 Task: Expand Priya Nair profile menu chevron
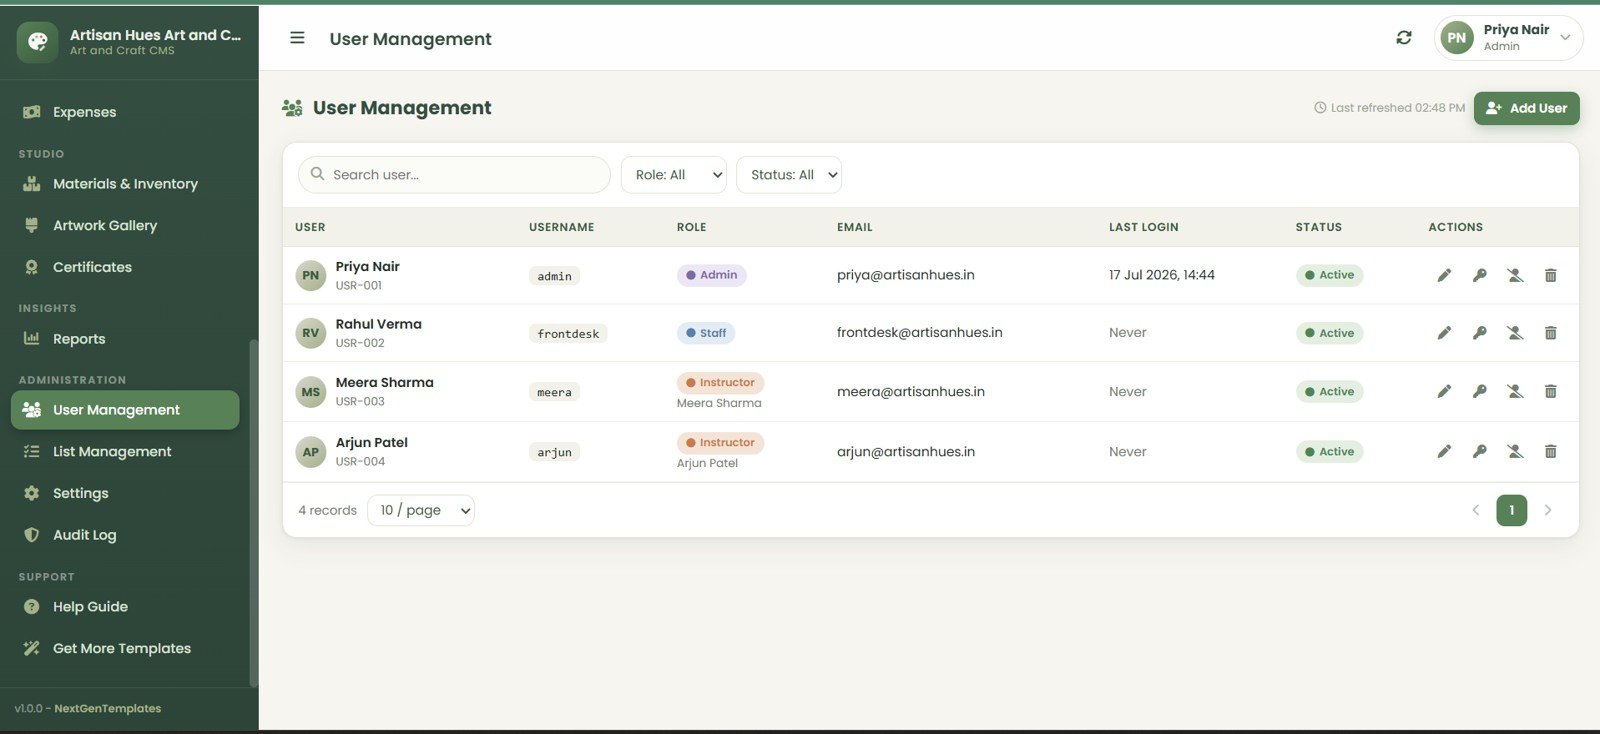(1565, 38)
